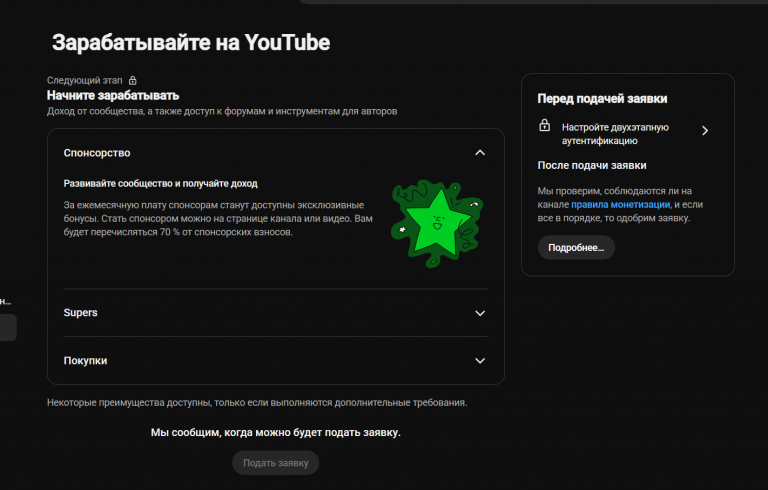Click the Покупки section title

click(85, 361)
